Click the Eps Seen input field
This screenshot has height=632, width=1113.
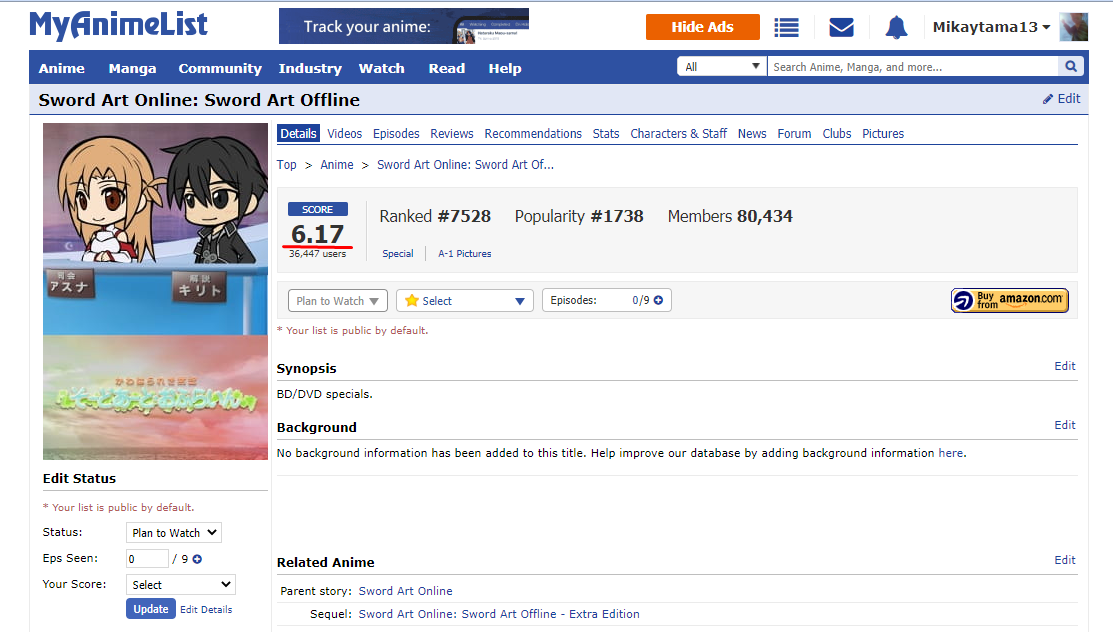147,559
